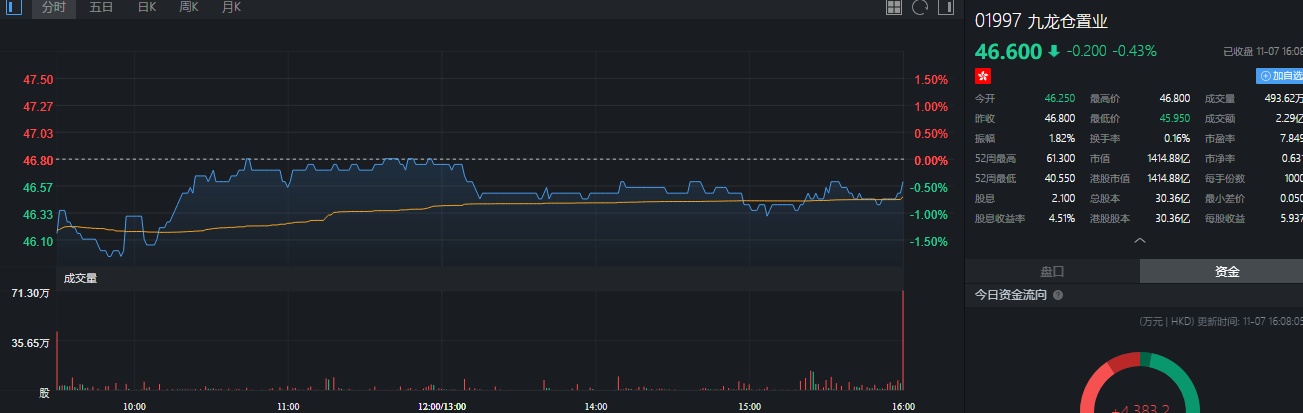Image resolution: width=1303 pixels, height=413 pixels.
Task: Select the 资金 capital flow tab
Action: click(1227, 271)
